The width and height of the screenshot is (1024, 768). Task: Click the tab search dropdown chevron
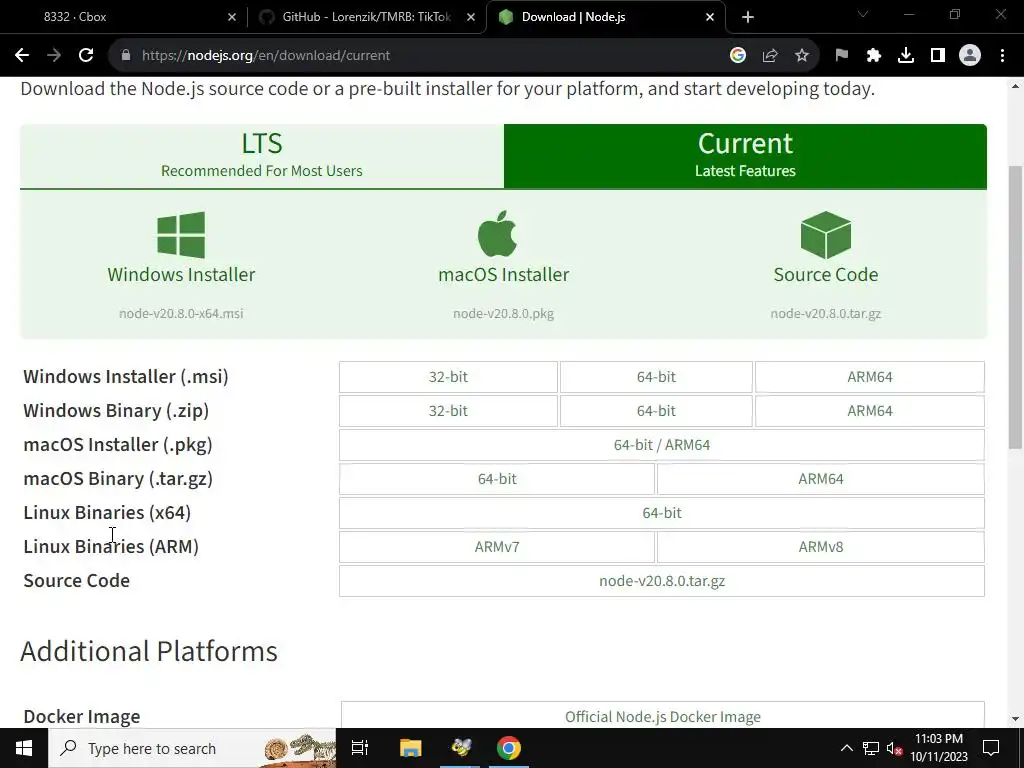pyautogui.click(x=863, y=14)
